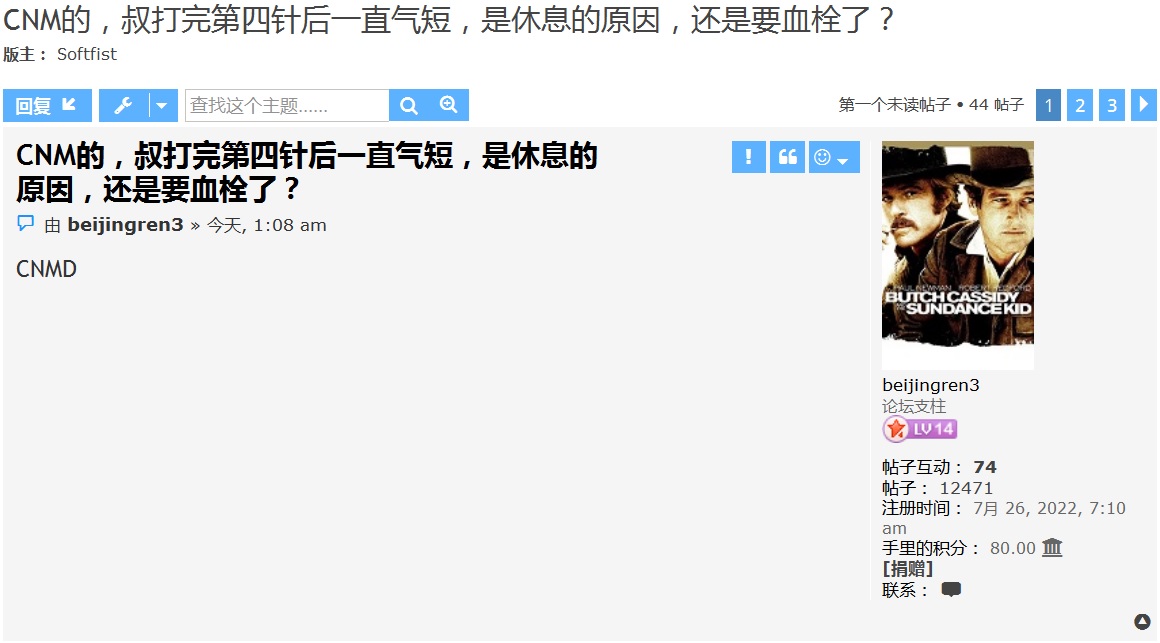The width and height of the screenshot is (1160, 643).
Task: Jump to top with arrow icon
Action: [1142, 622]
